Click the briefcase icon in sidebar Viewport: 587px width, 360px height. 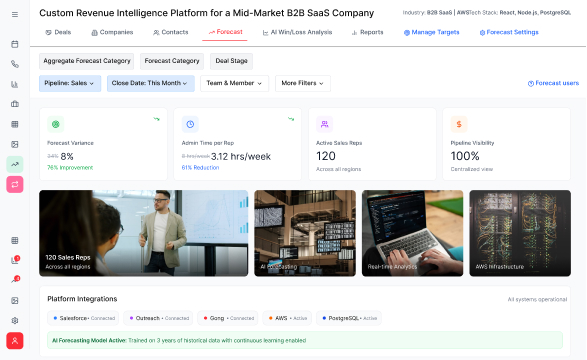click(x=15, y=104)
